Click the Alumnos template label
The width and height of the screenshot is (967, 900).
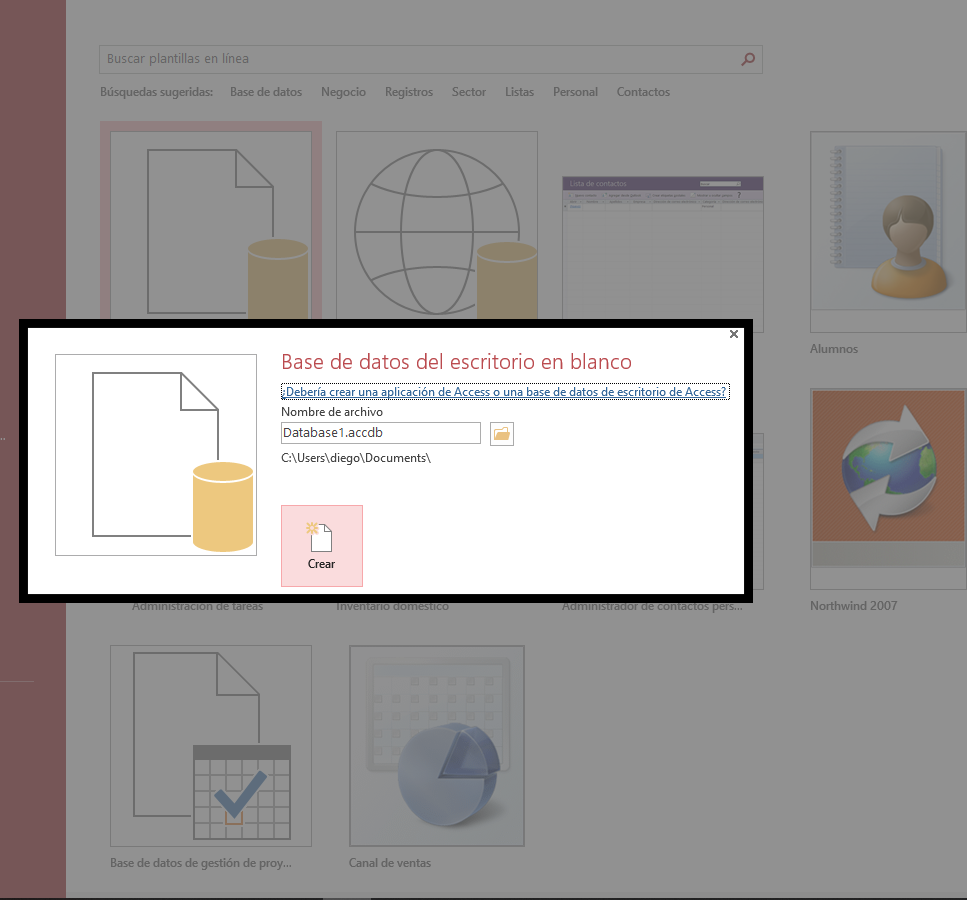834,349
